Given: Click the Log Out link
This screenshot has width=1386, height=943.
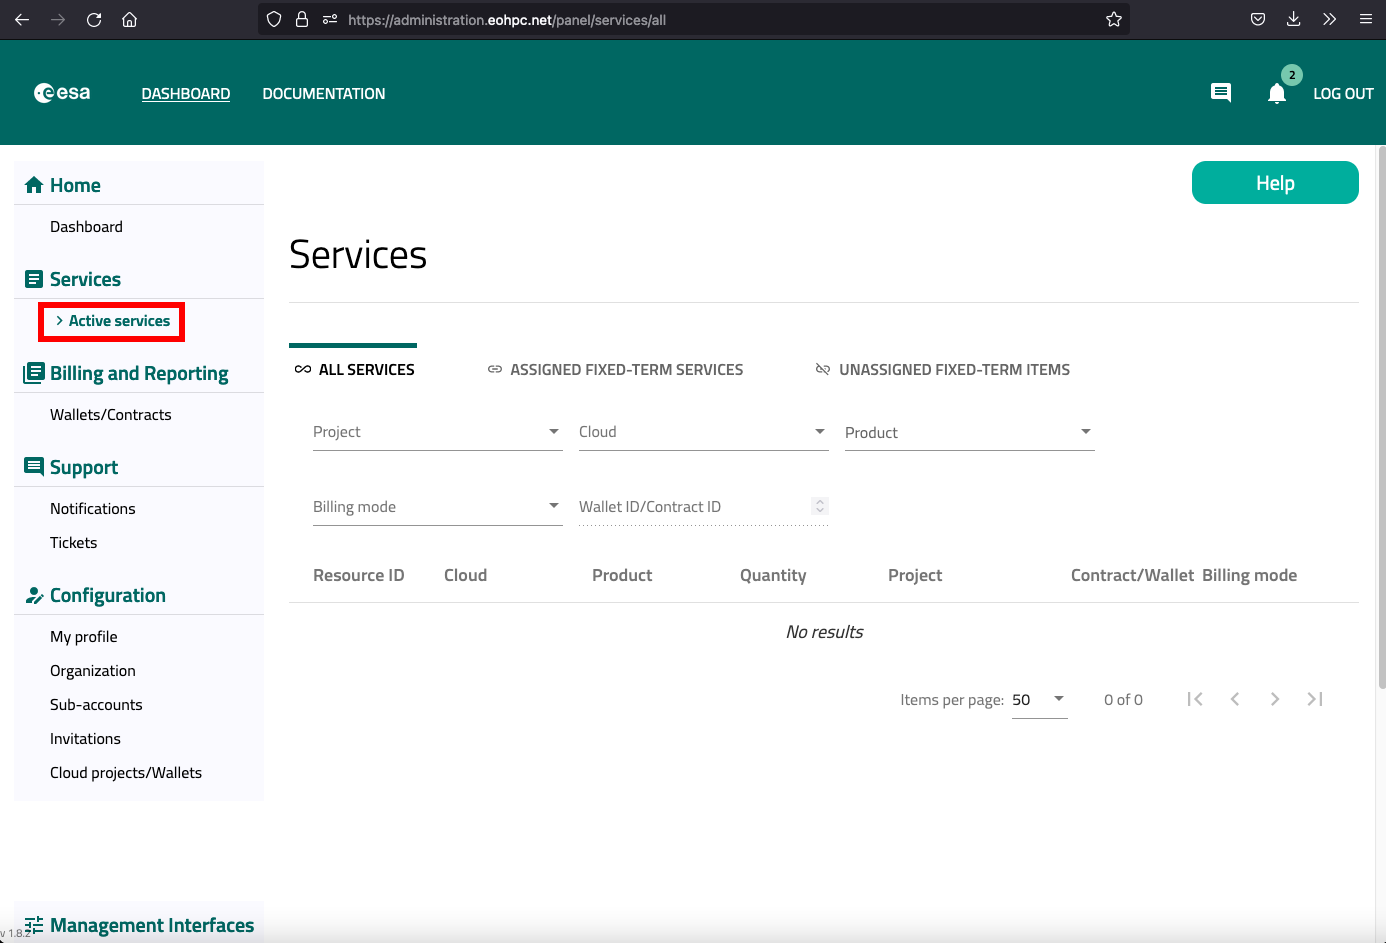Looking at the screenshot, I should 1343,93.
